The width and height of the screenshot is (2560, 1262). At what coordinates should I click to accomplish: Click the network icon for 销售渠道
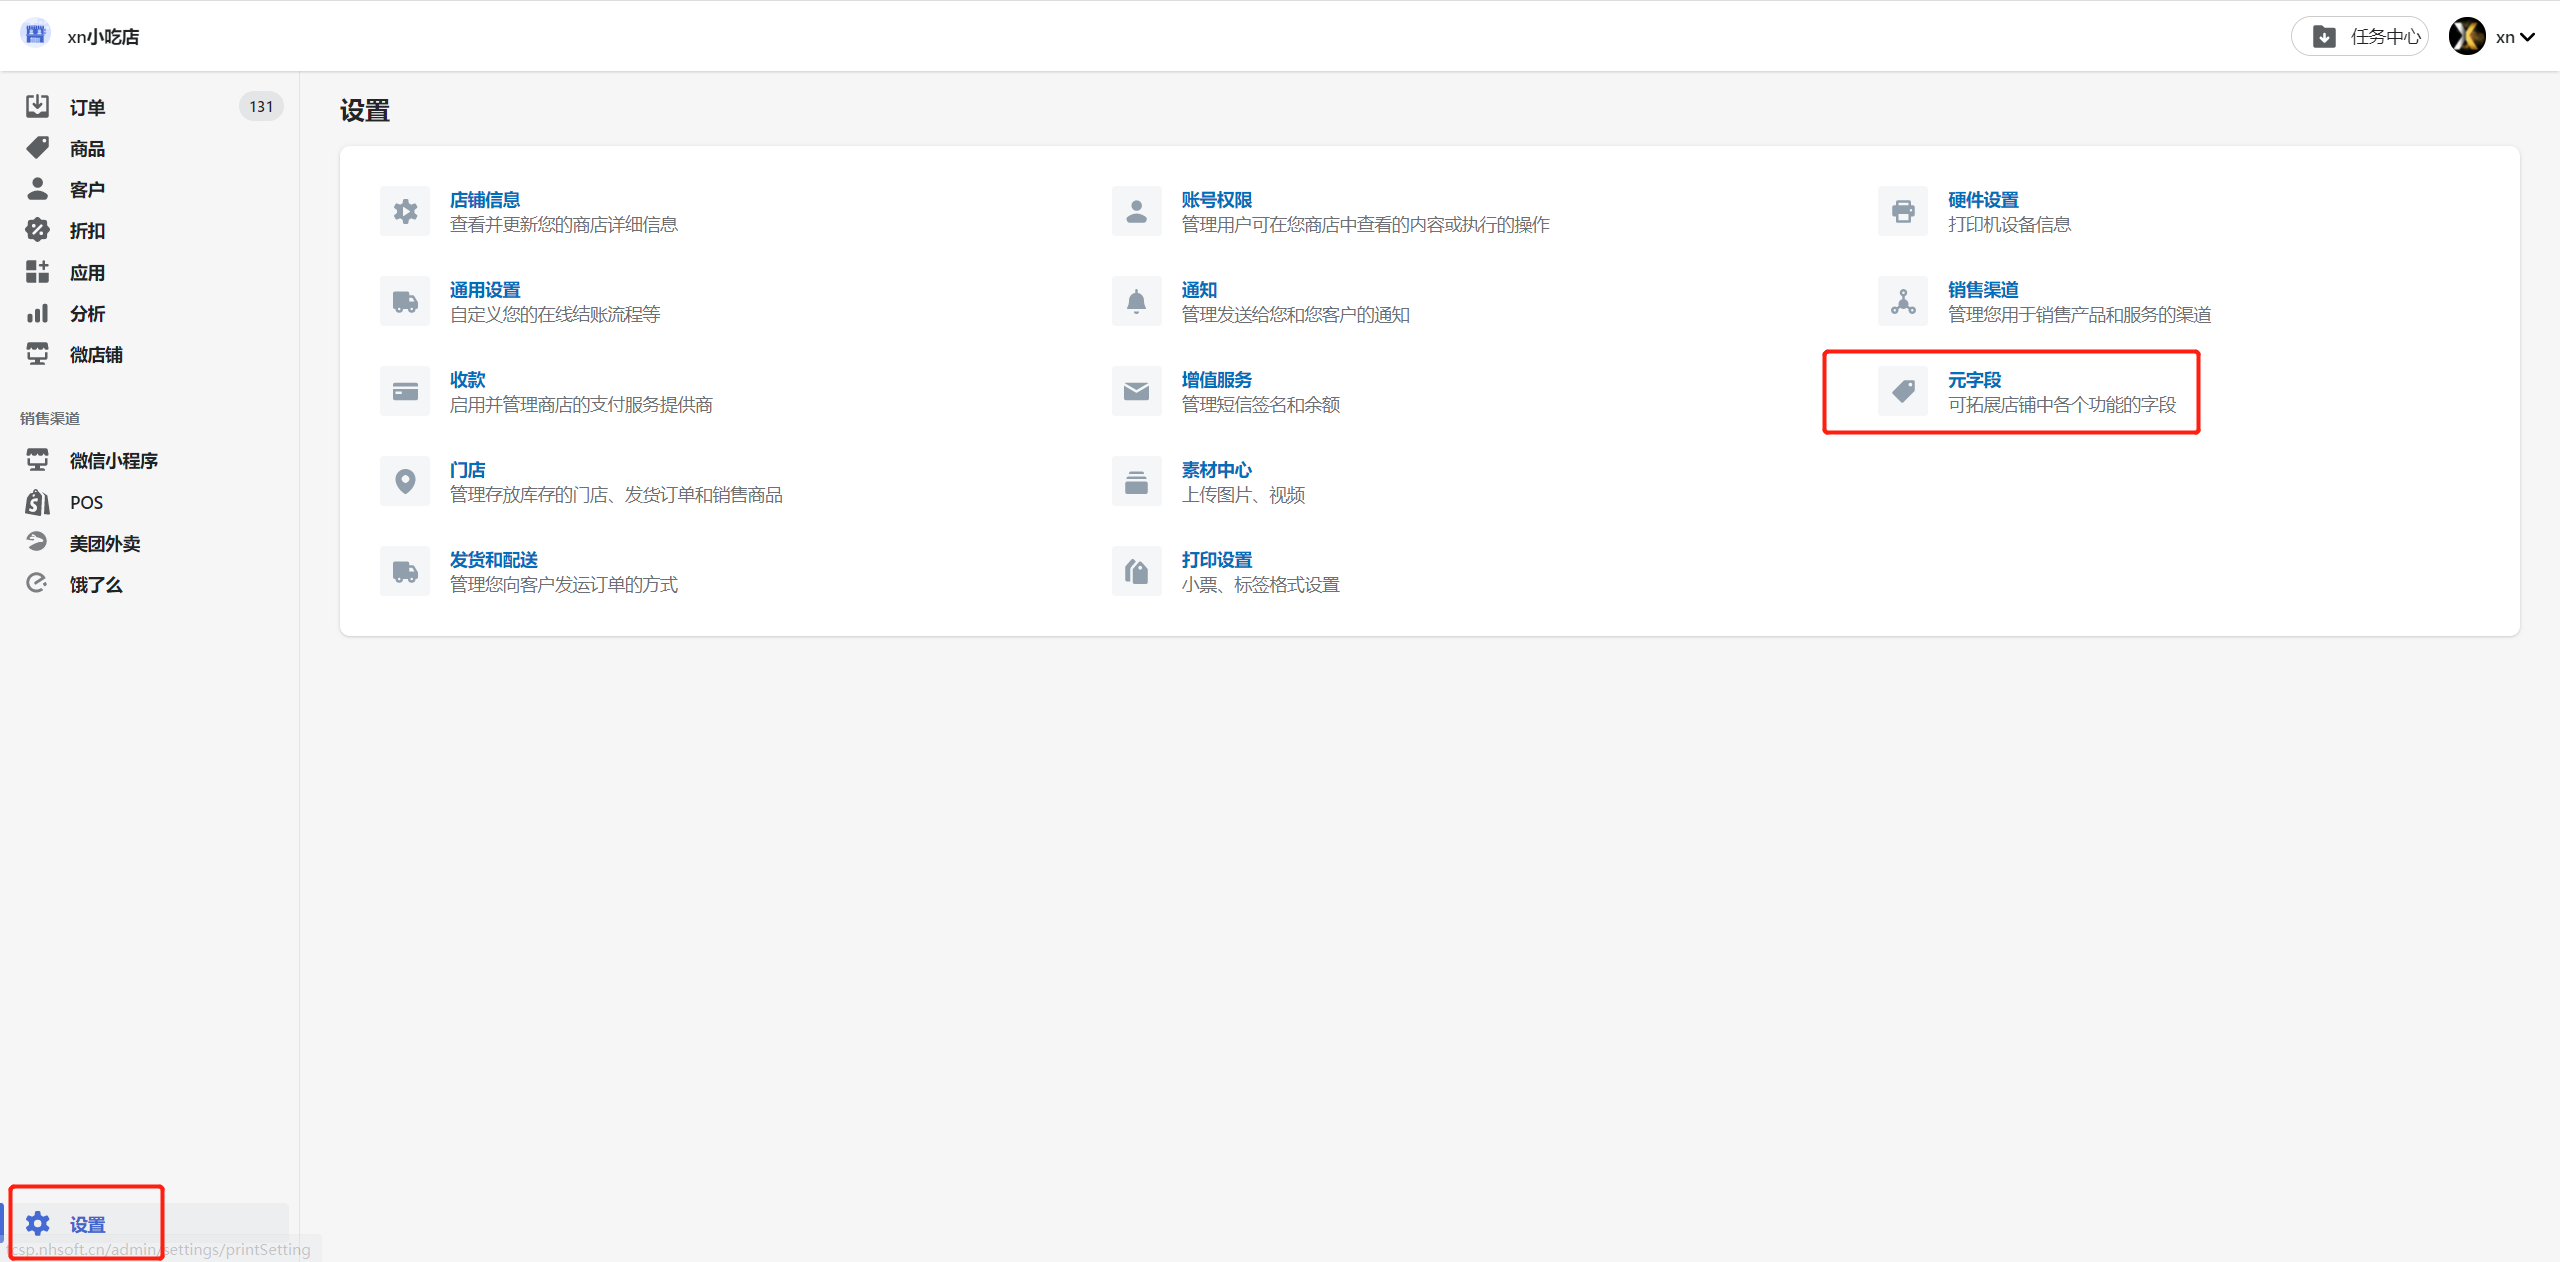(x=1902, y=301)
